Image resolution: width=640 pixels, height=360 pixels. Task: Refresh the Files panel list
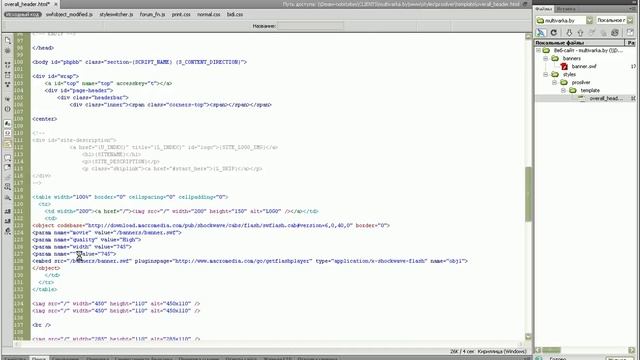tap(554, 33)
